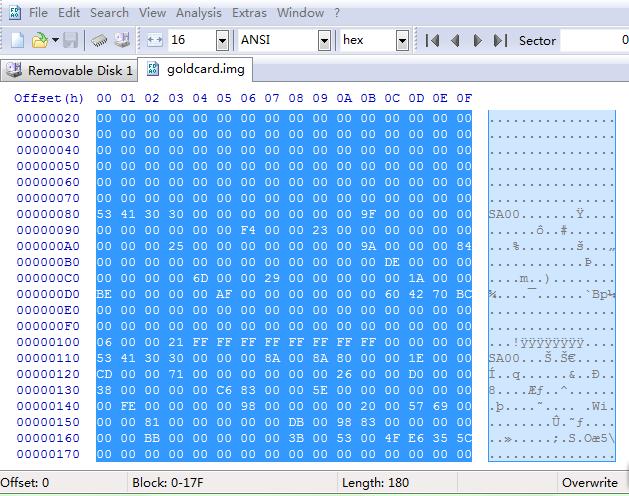
Task: Click hex byte CD in row 00000120
Action: click(x=104, y=374)
